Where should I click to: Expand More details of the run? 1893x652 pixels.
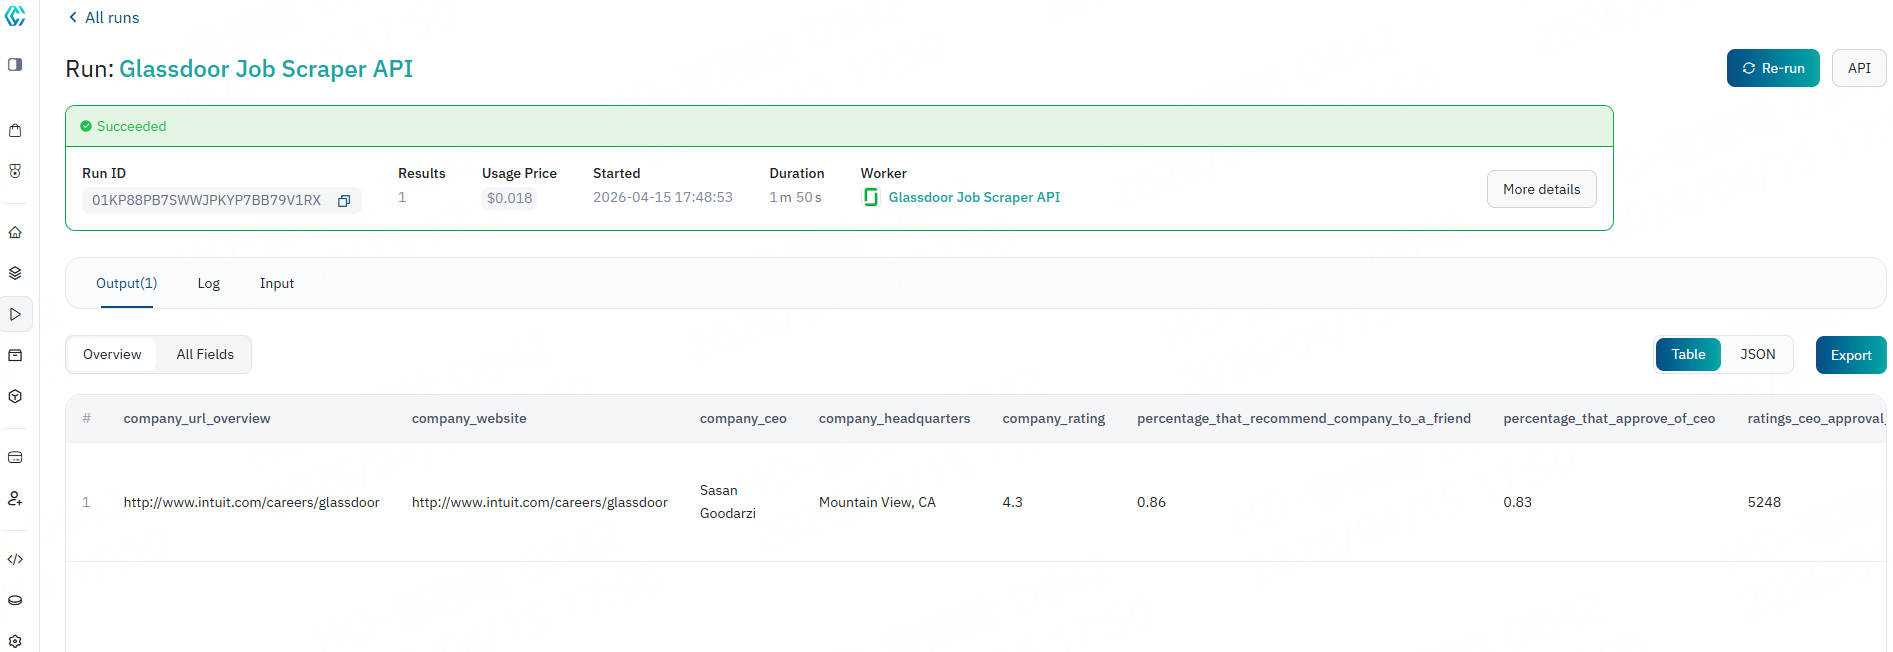(1541, 190)
